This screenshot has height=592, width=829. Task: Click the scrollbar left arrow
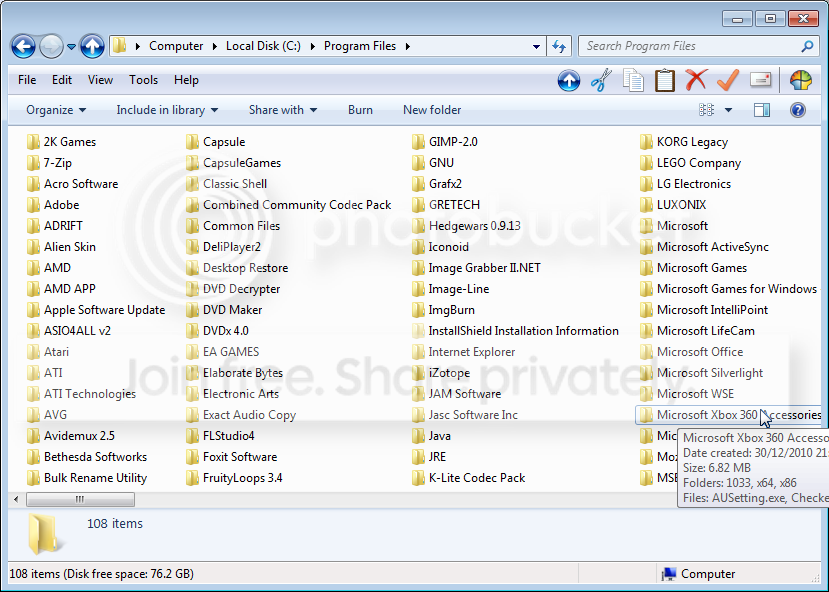point(16,500)
